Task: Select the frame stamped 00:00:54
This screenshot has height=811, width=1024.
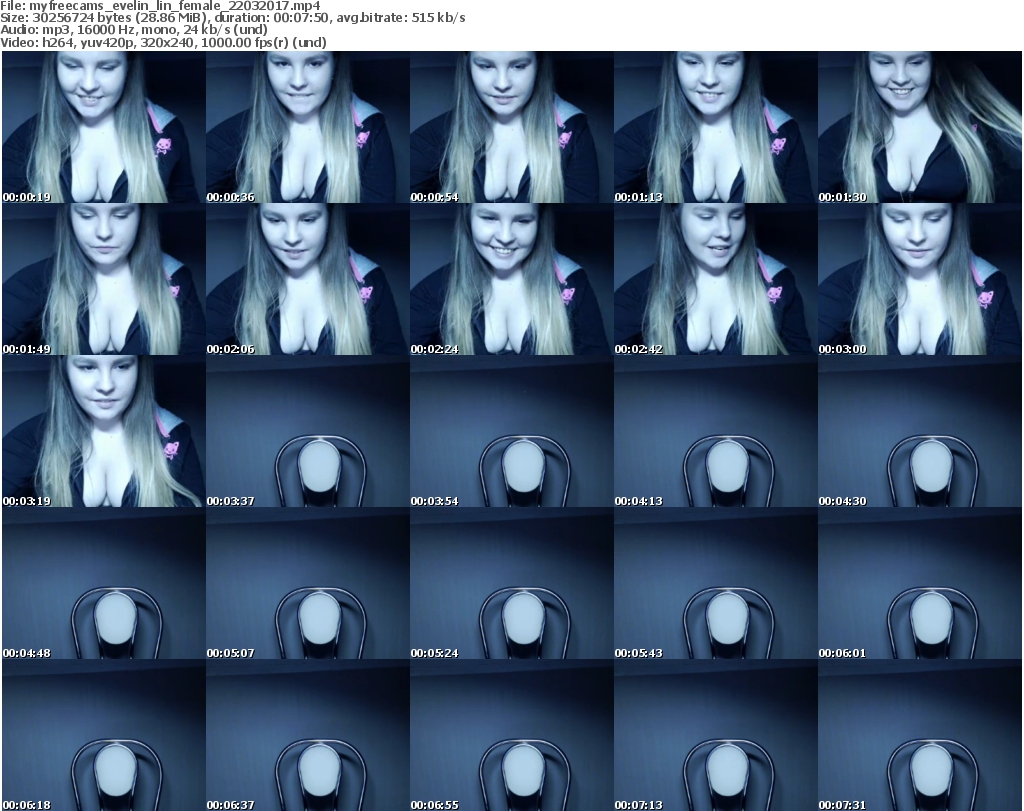Action: click(x=511, y=127)
